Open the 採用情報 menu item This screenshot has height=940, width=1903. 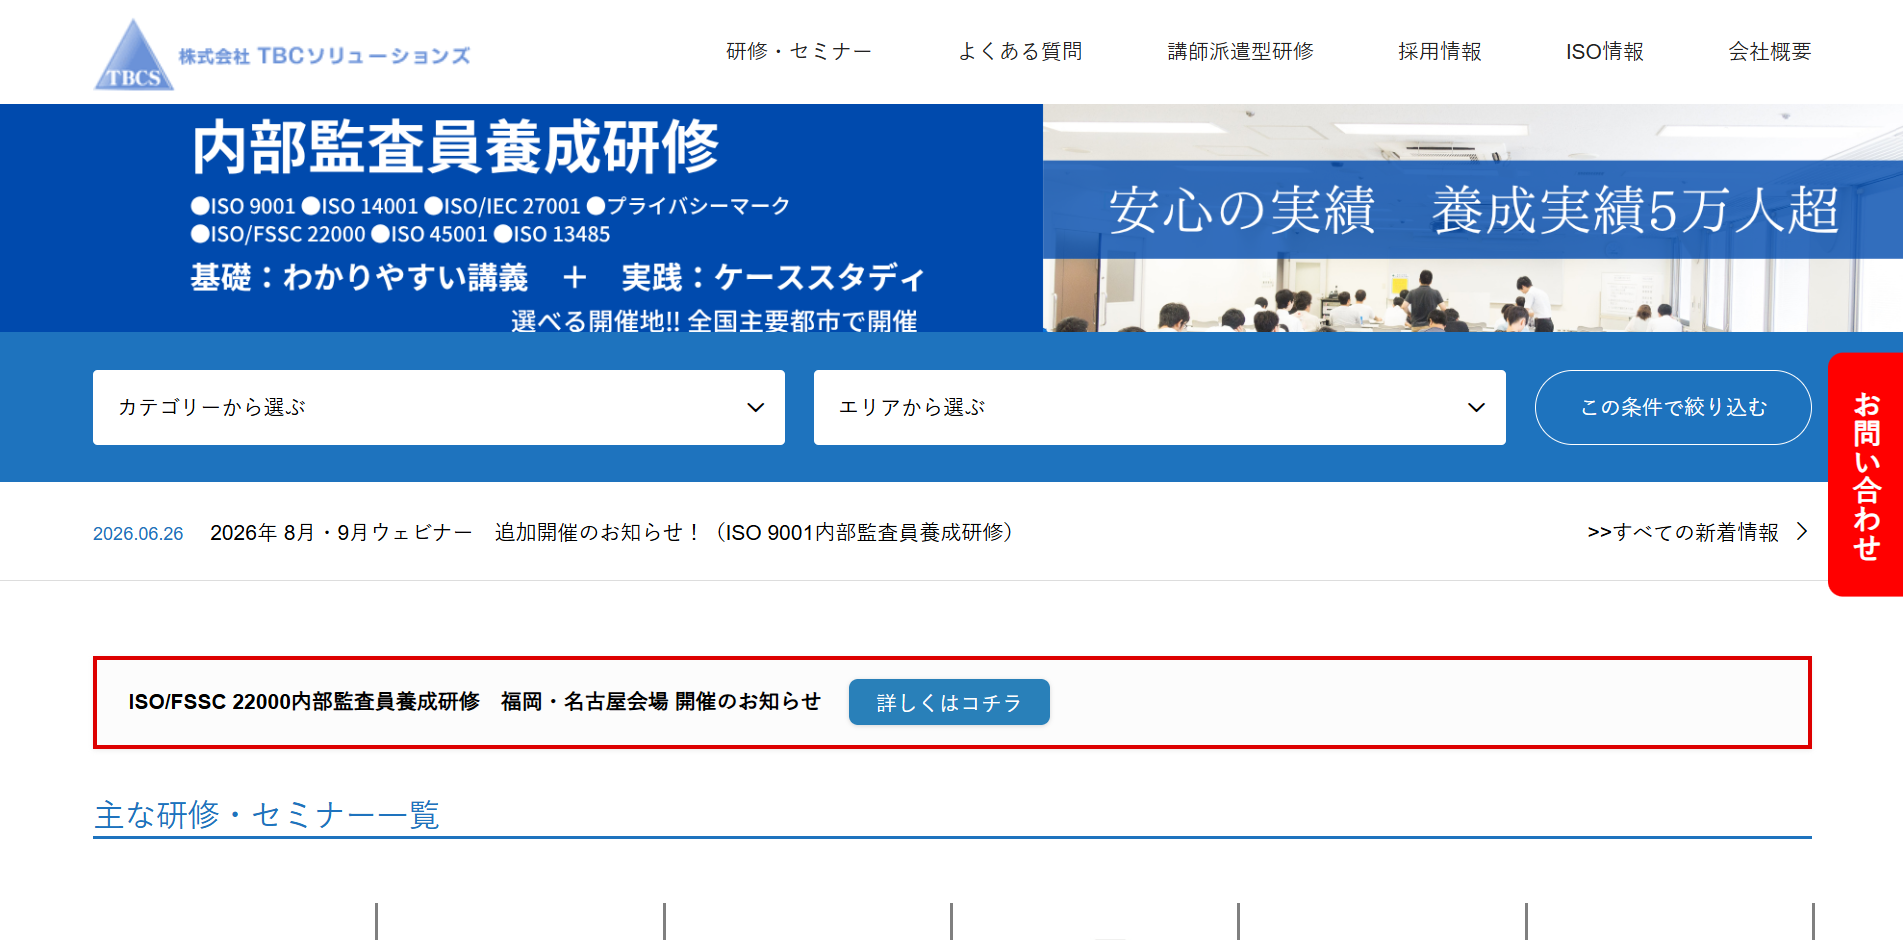pos(1440,51)
